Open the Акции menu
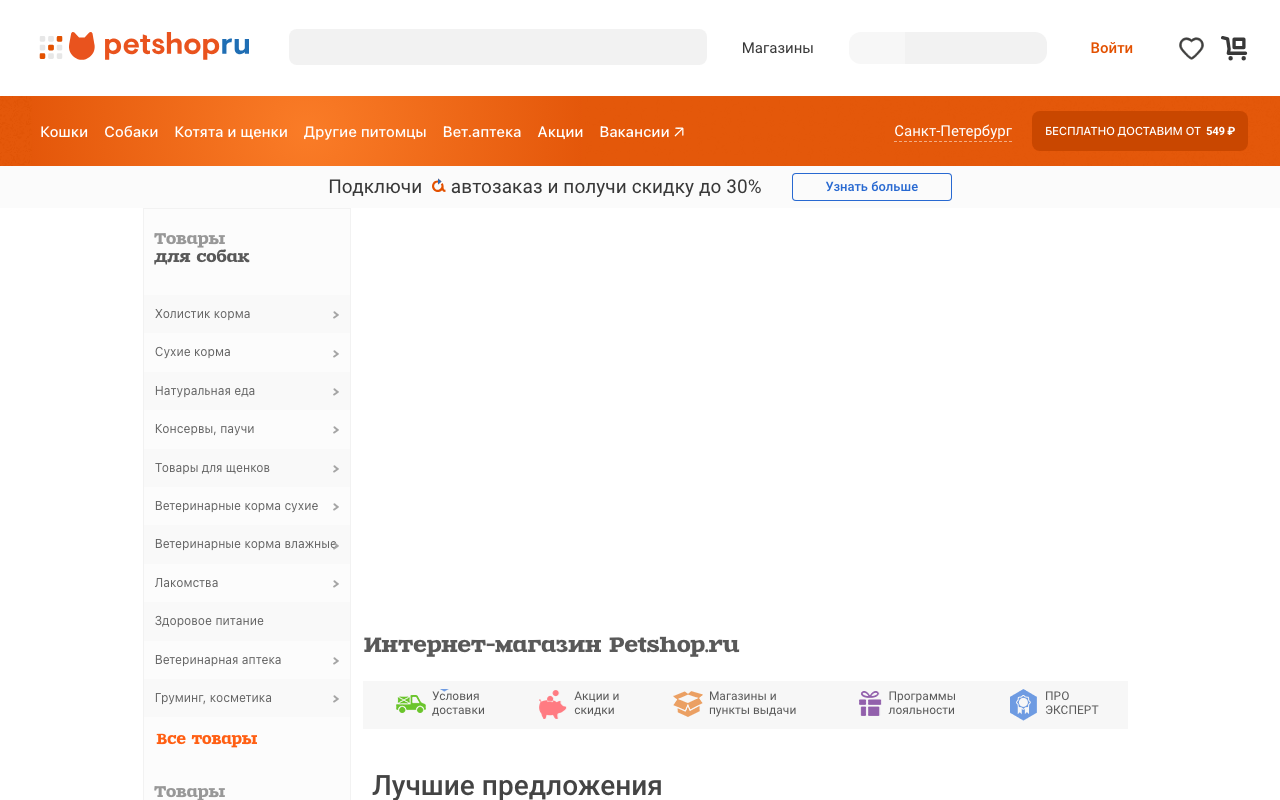Viewport: 1280px width, 800px height. pyautogui.click(x=560, y=131)
